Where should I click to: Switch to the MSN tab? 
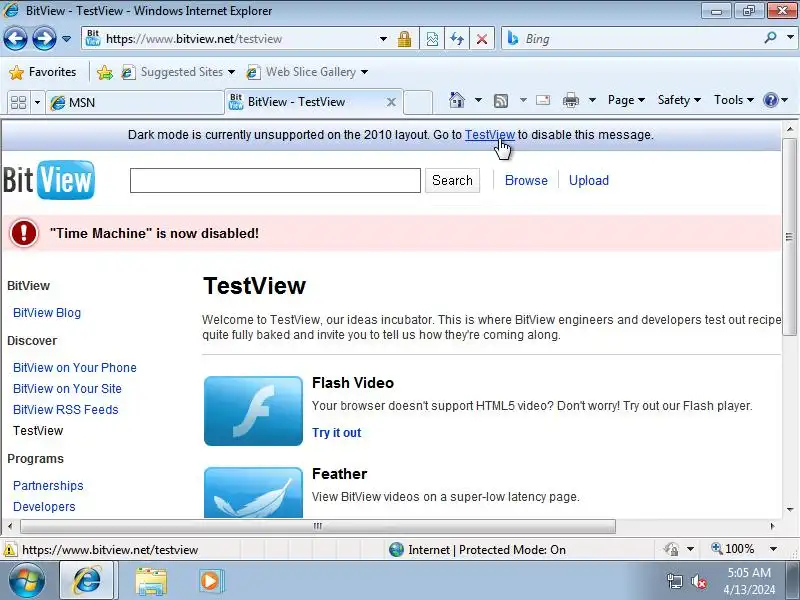(x=135, y=103)
